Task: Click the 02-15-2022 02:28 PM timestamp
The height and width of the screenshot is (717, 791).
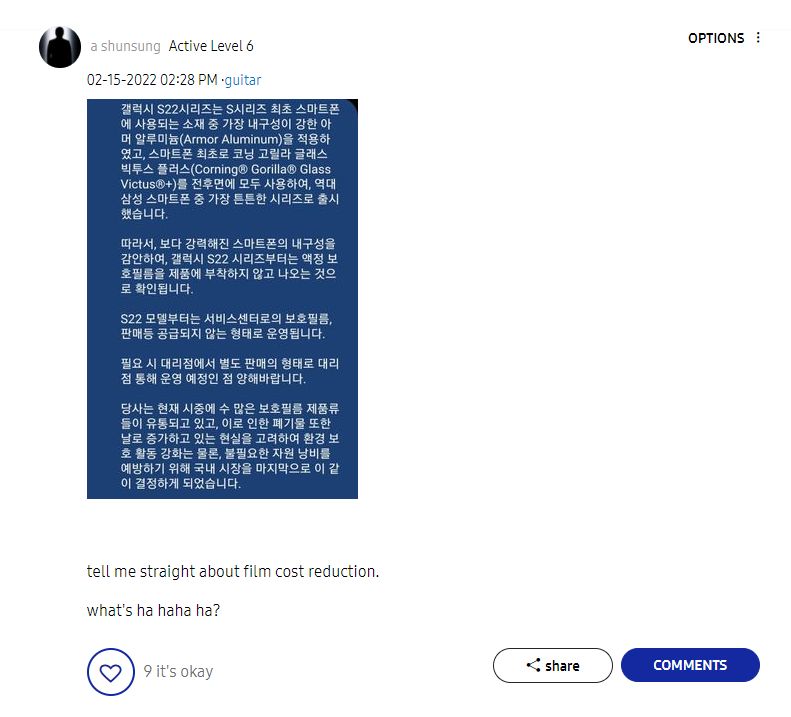Action: tap(152, 80)
